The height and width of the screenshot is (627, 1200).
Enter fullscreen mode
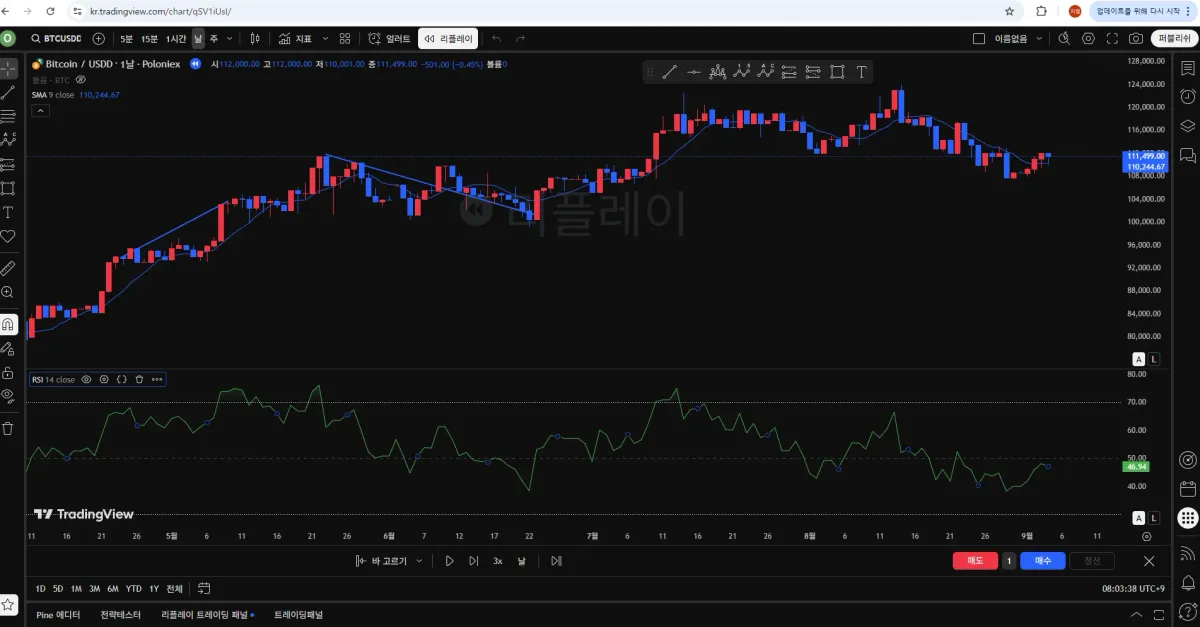point(1112,39)
